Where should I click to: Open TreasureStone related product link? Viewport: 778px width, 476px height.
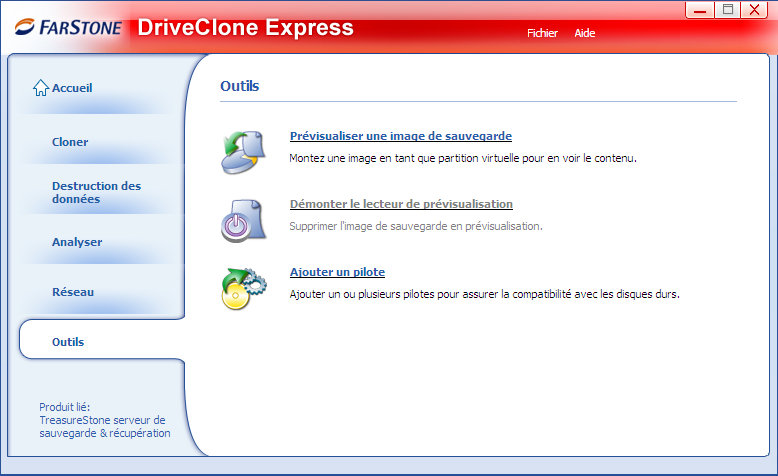(x=105, y=420)
